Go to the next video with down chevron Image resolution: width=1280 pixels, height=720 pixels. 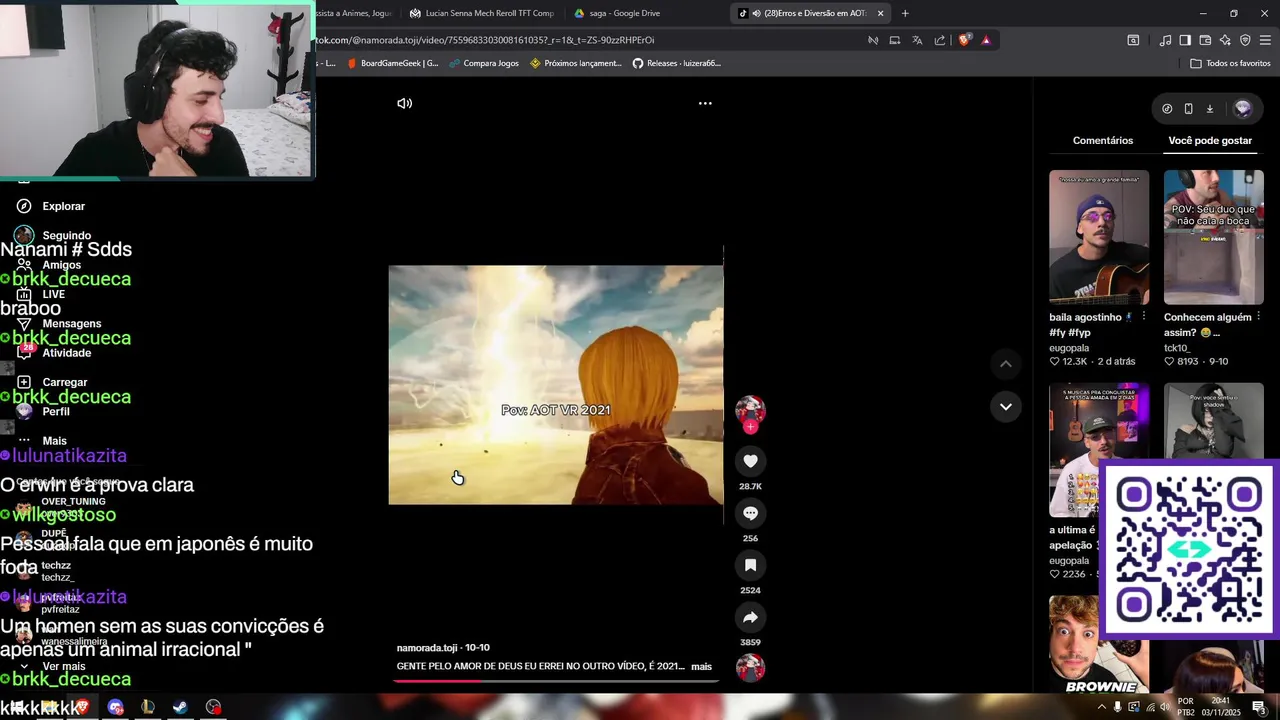[x=1006, y=406]
